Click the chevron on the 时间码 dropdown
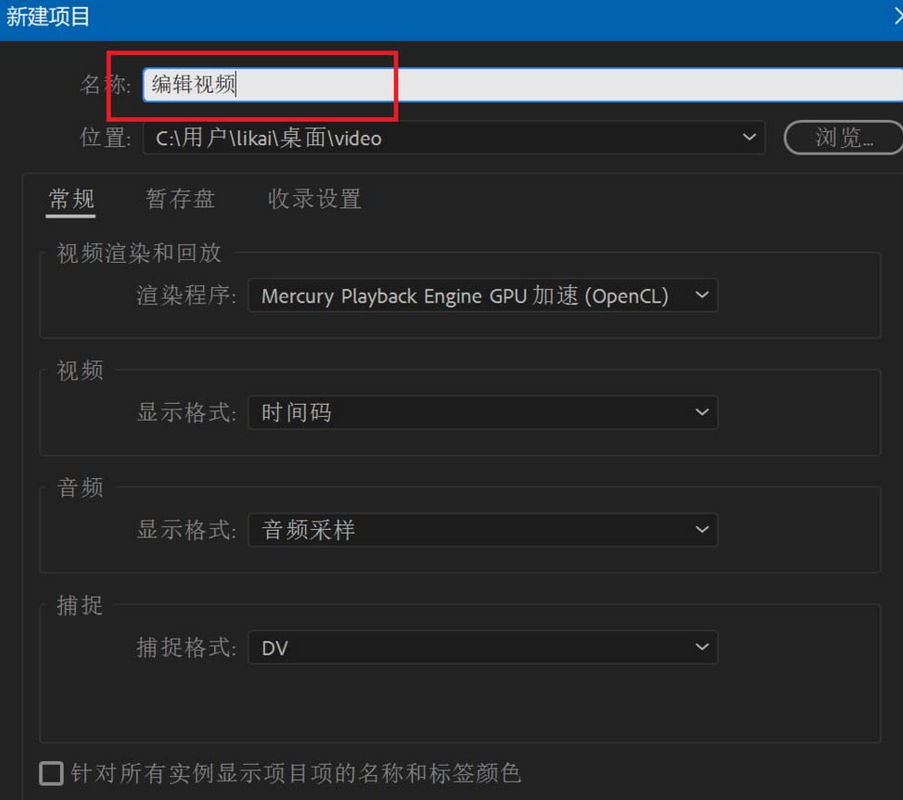Image resolution: width=903 pixels, height=800 pixels. (x=703, y=412)
